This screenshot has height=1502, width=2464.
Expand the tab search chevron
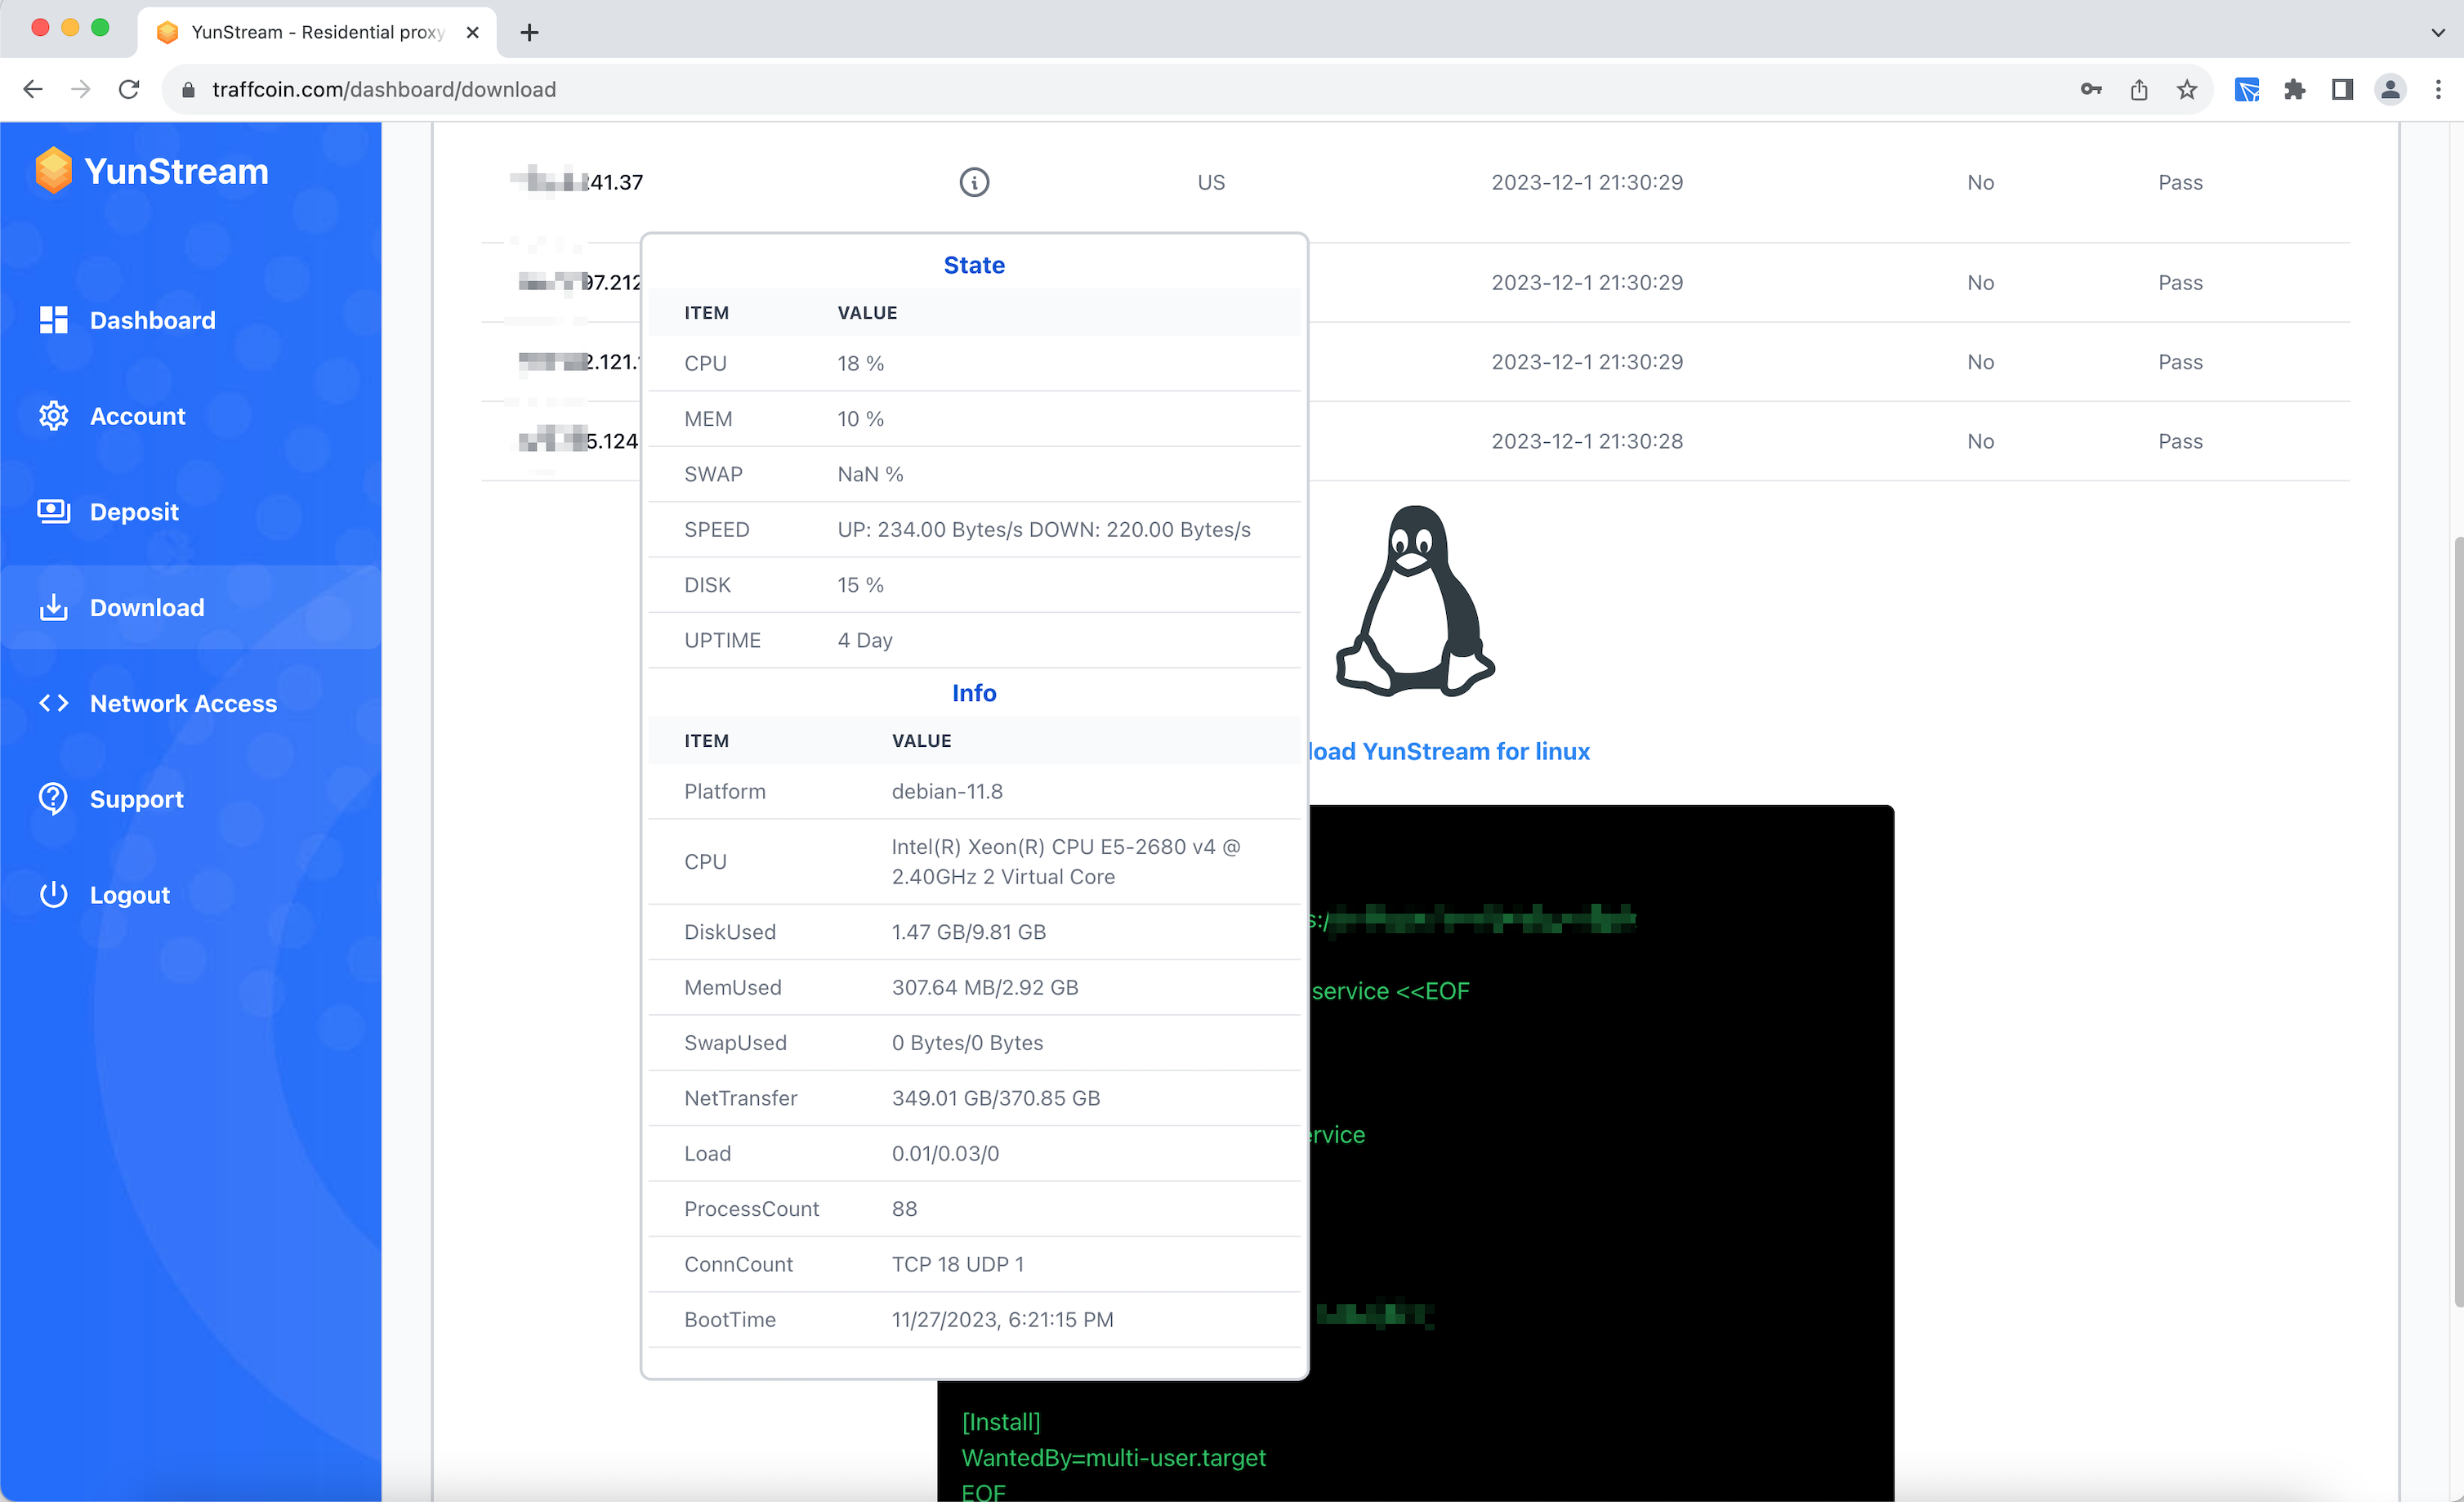click(x=2437, y=32)
